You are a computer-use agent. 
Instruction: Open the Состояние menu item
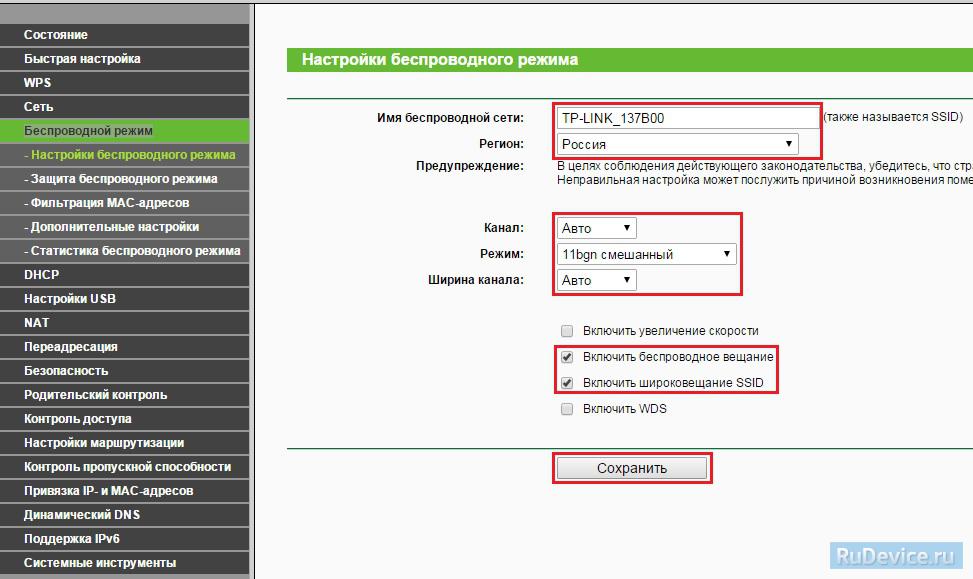(x=124, y=35)
